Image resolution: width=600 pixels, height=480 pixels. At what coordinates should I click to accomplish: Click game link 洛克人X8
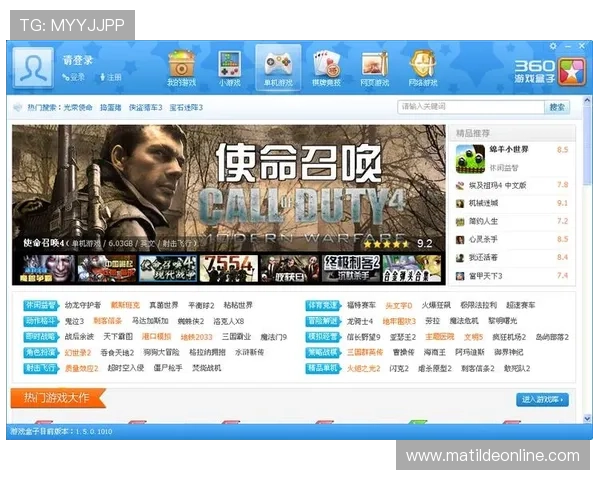pos(229,321)
